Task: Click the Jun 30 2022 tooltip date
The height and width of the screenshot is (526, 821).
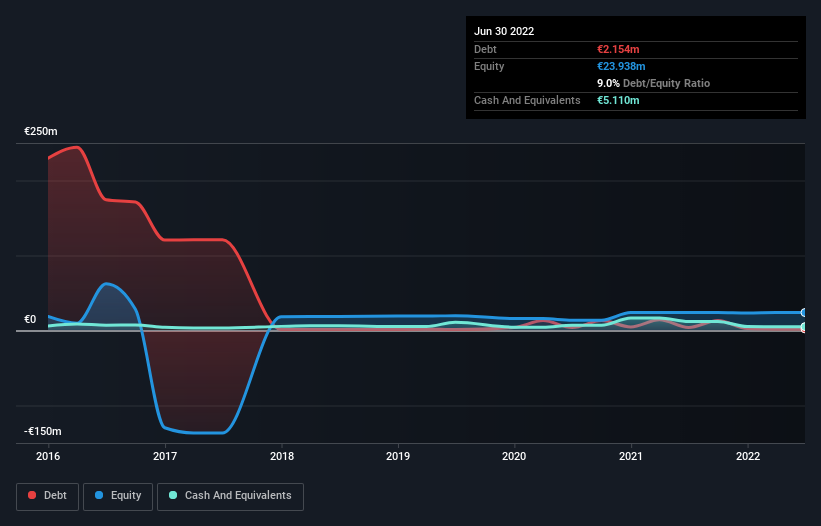Action: click(x=504, y=31)
